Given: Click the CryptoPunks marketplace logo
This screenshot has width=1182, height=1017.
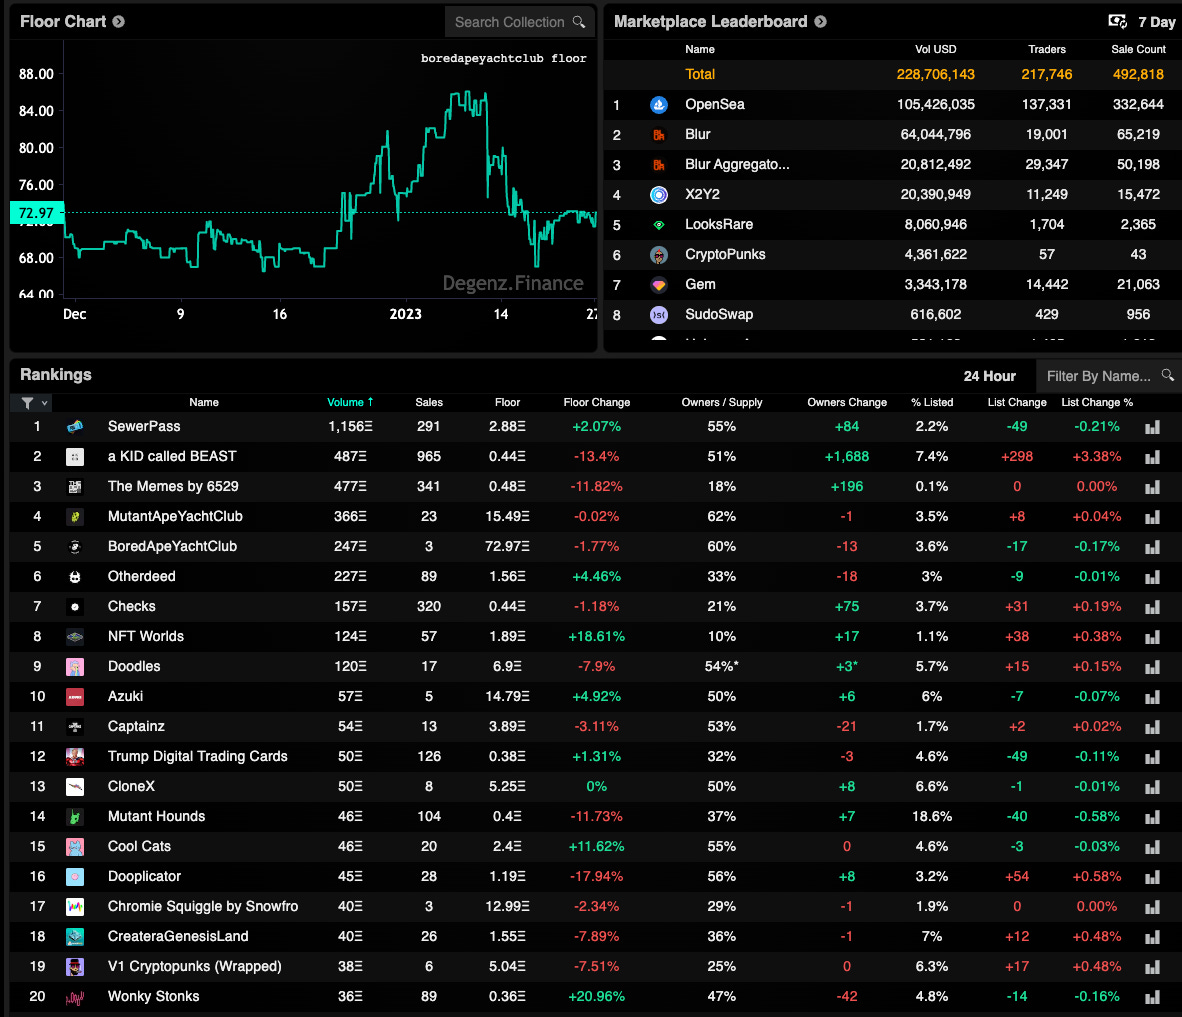Looking at the screenshot, I should point(659,255).
